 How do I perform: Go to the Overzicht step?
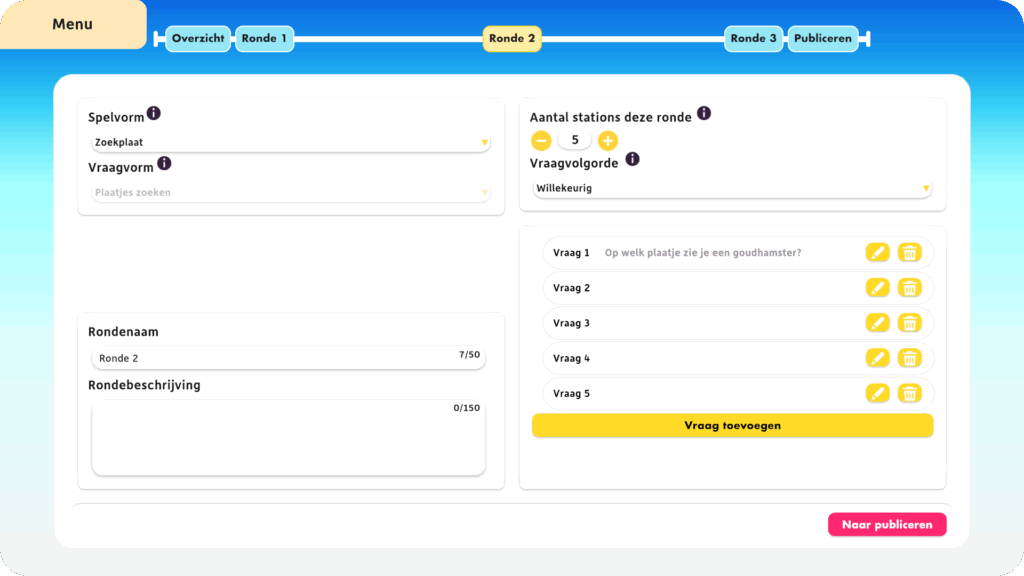point(198,39)
